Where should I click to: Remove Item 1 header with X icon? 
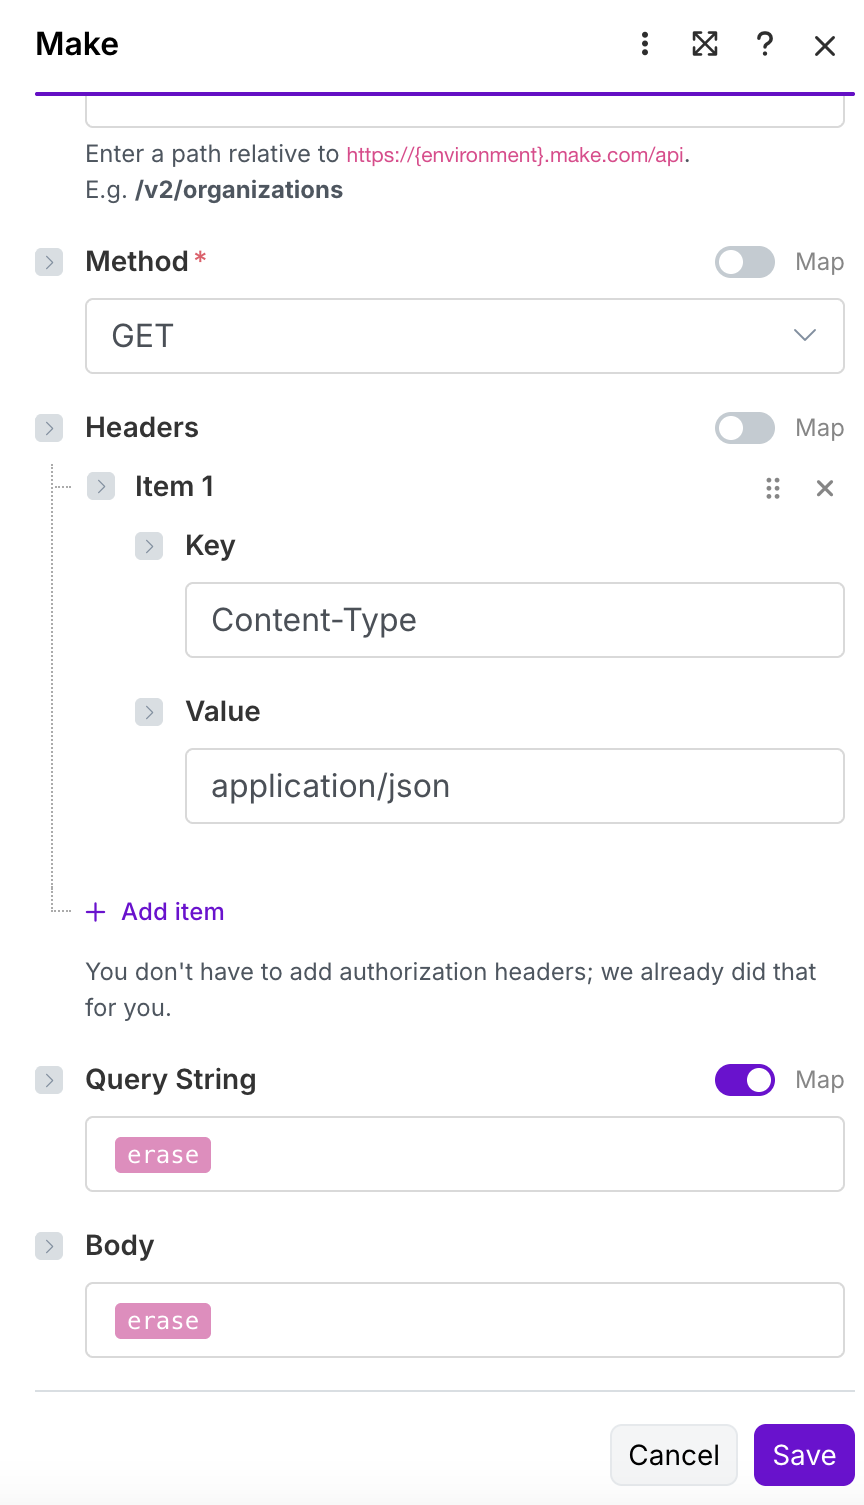coord(825,488)
